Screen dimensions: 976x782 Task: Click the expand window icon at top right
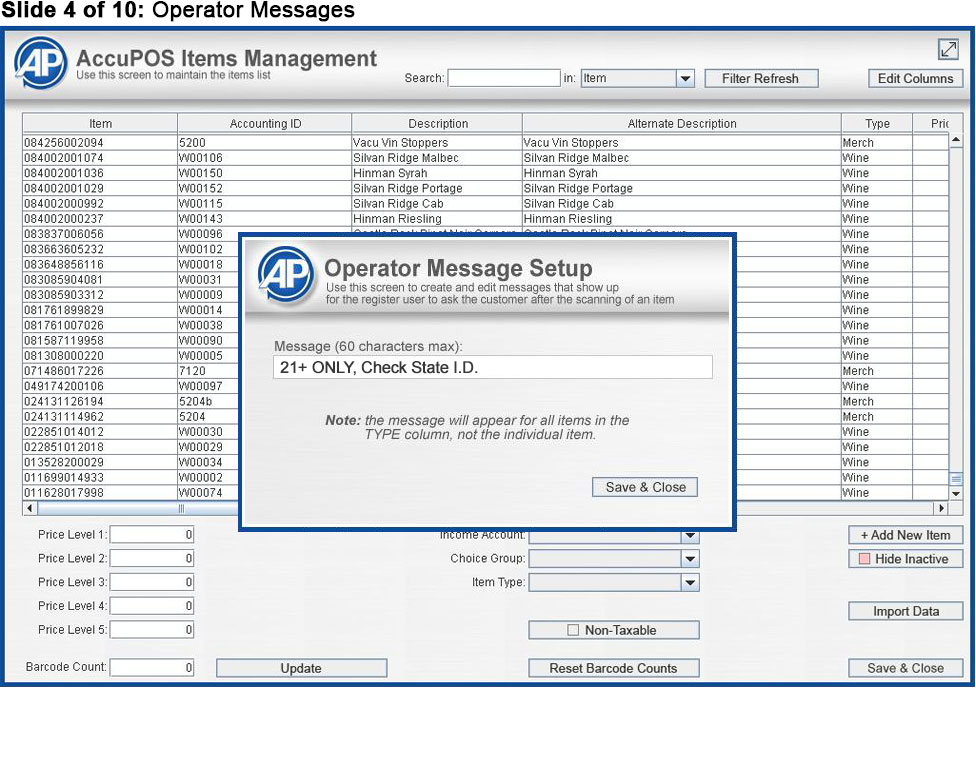[948, 49]
